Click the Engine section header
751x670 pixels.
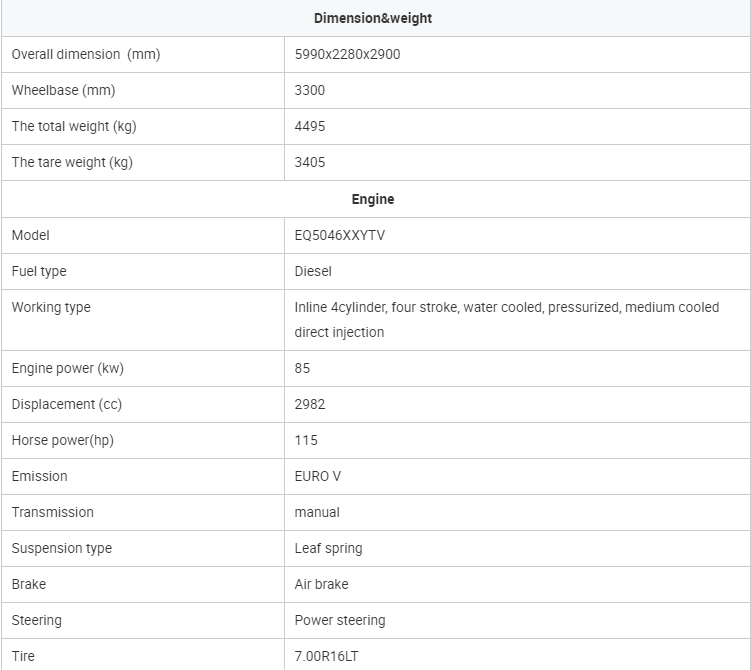pyautogui.click(x=373, y=199)
